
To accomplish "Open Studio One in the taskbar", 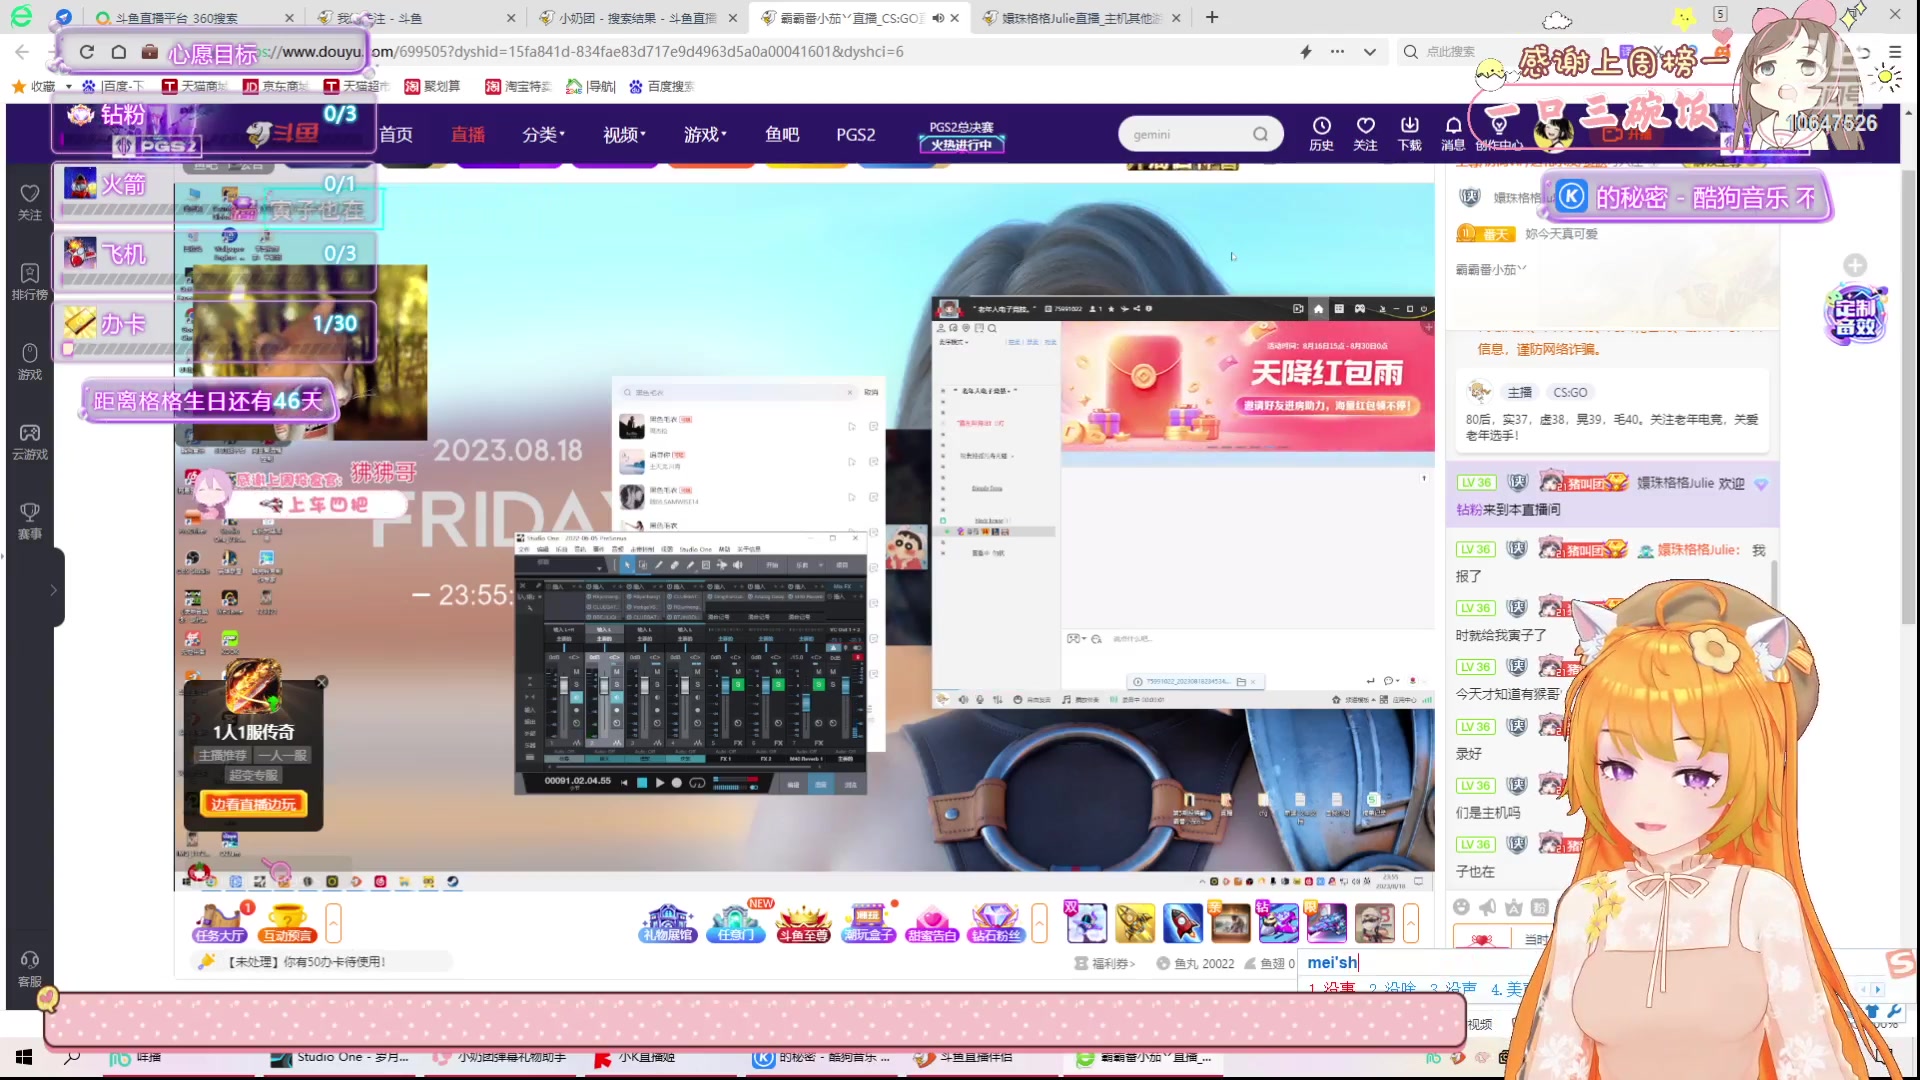I will coord(340,1057).
